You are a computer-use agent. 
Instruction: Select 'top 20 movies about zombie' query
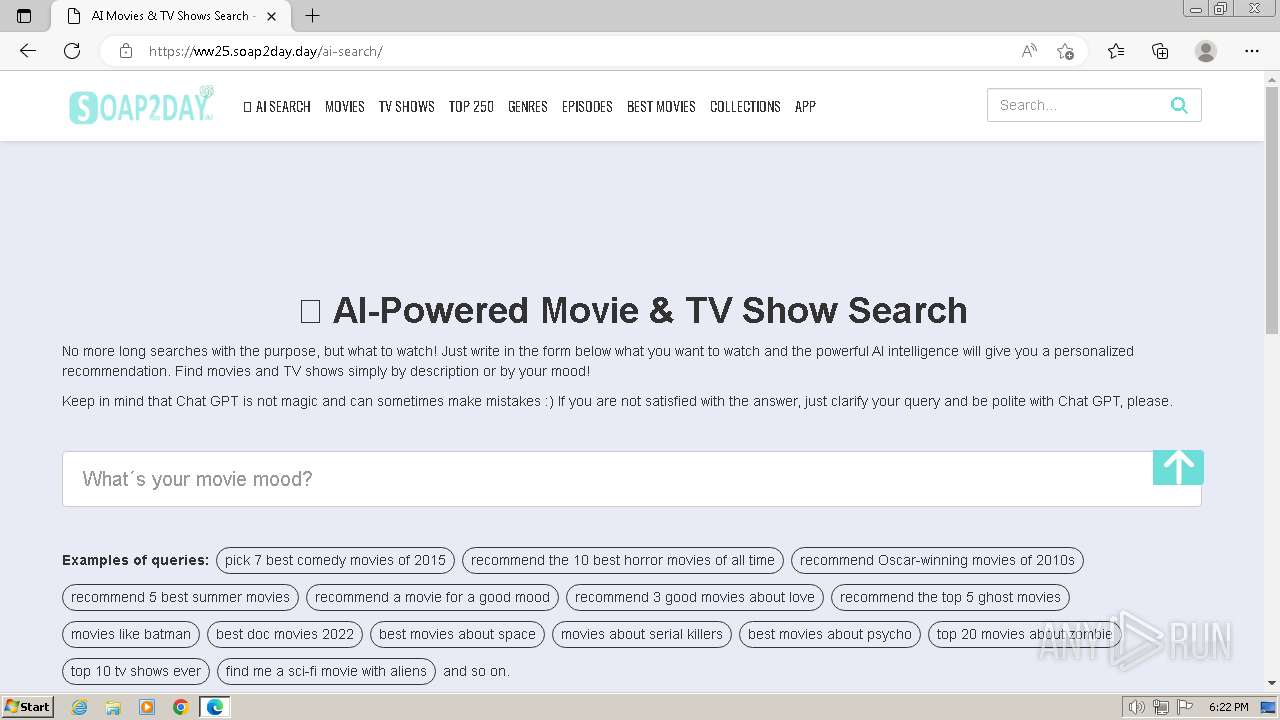pyautogui.click(x=1024, y=634)
